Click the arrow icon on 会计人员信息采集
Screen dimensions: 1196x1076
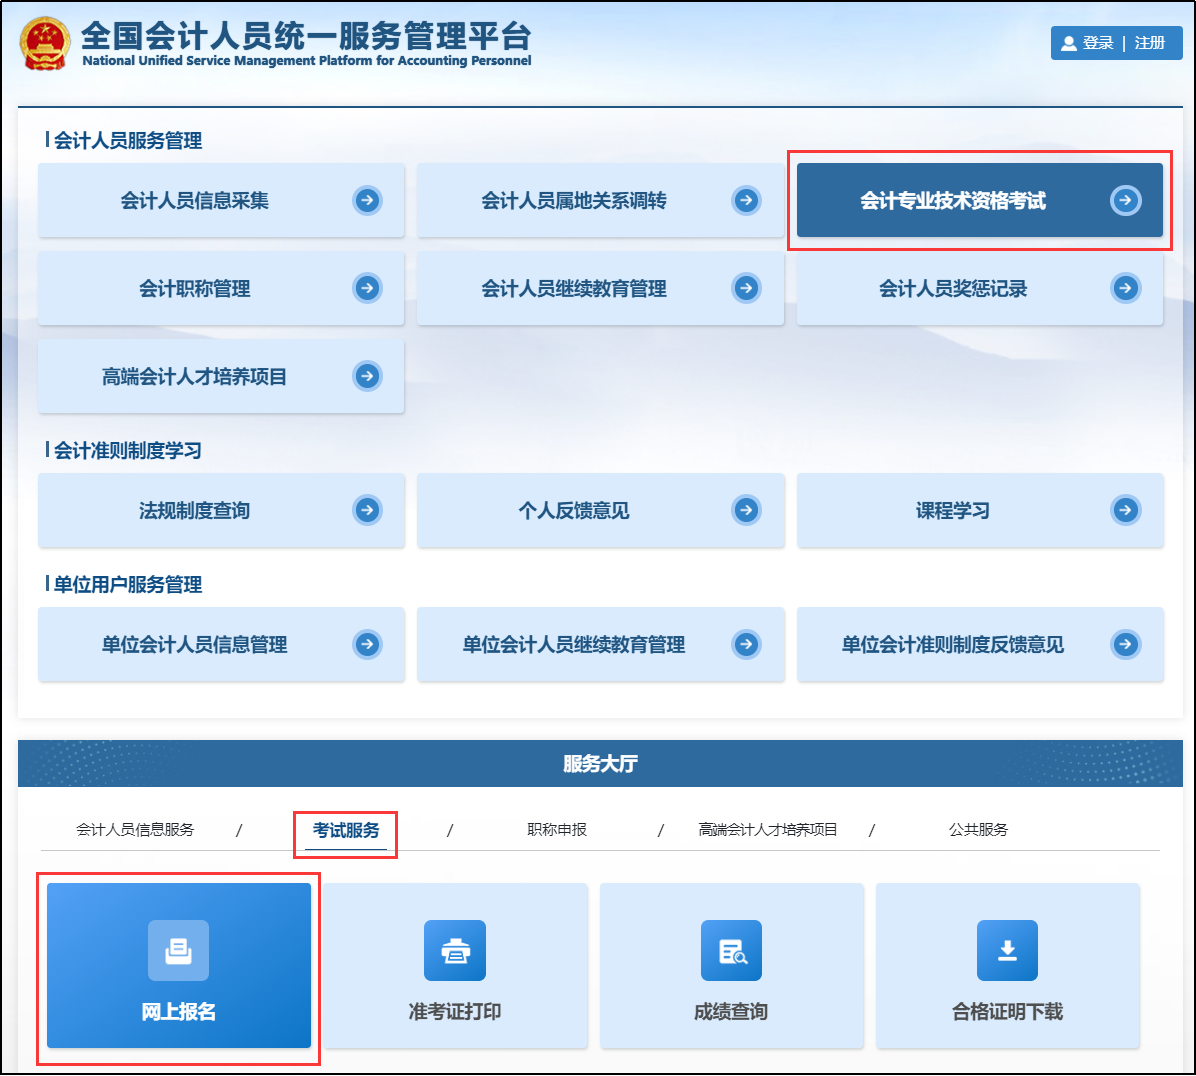point(368,200)
